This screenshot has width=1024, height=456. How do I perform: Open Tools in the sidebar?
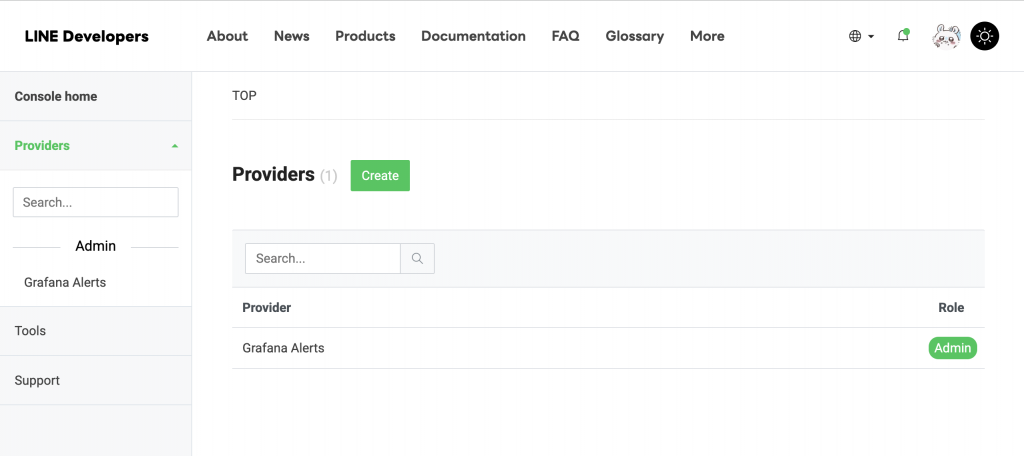pos(95,331)
